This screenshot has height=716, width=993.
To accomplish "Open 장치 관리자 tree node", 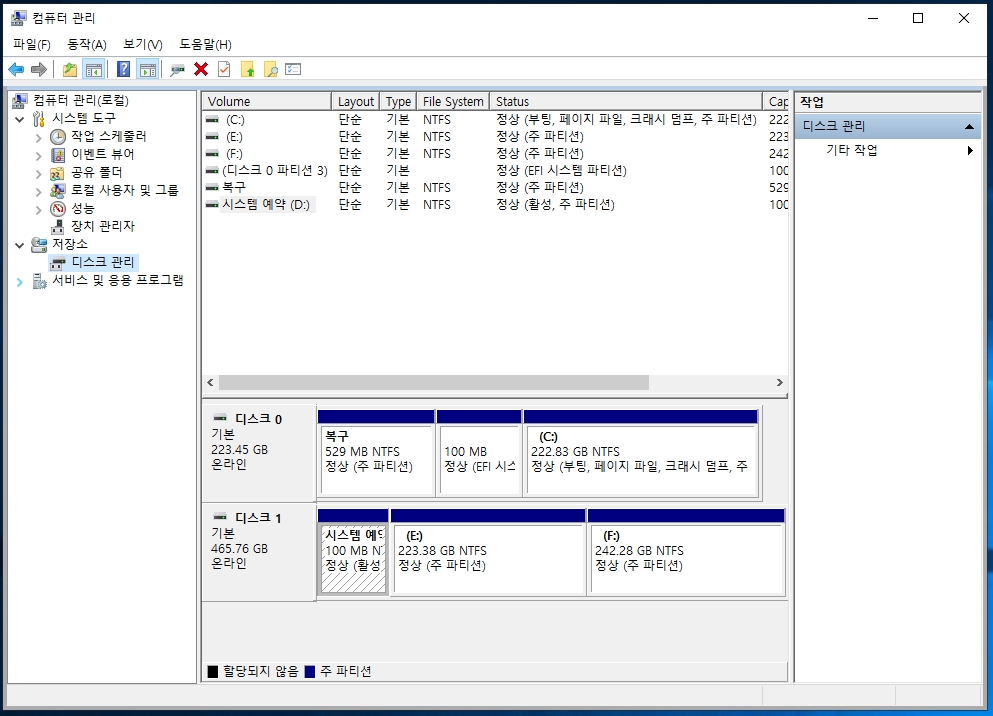I will (103, 226).
